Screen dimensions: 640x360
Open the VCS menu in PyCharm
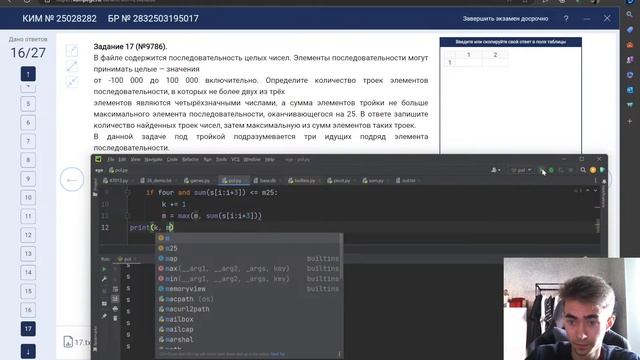point(236,160)
